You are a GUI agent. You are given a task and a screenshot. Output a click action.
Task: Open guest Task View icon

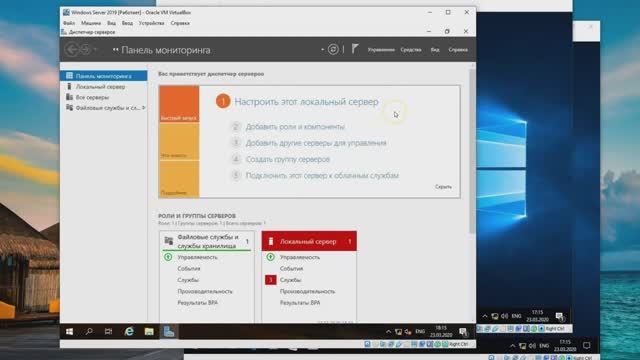108,331
